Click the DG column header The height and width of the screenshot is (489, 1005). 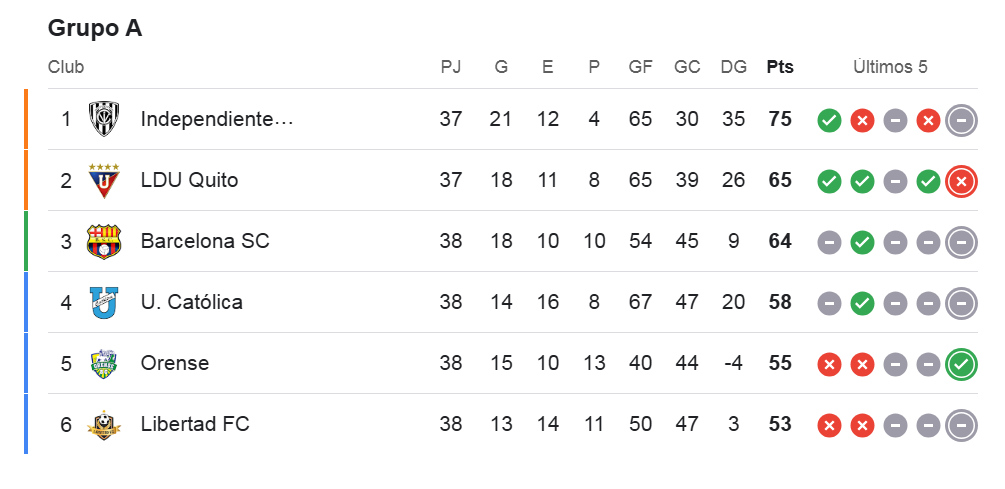pyautogui.click(x=733, y=67)
